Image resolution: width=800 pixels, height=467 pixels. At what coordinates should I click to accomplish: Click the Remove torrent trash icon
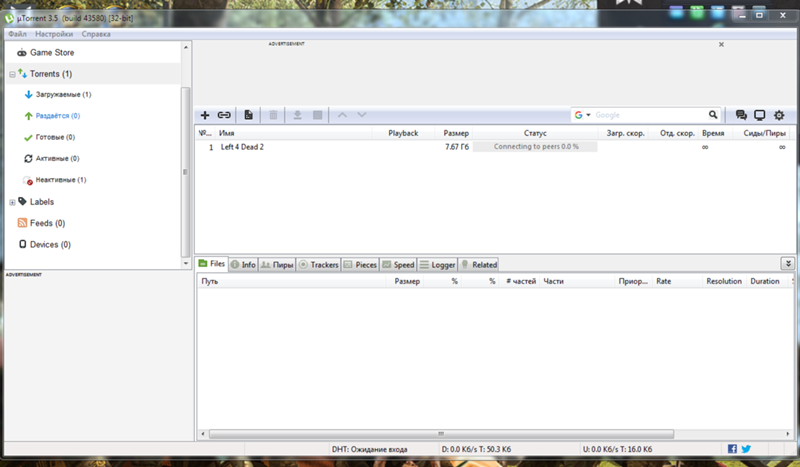tap(273, 115)
